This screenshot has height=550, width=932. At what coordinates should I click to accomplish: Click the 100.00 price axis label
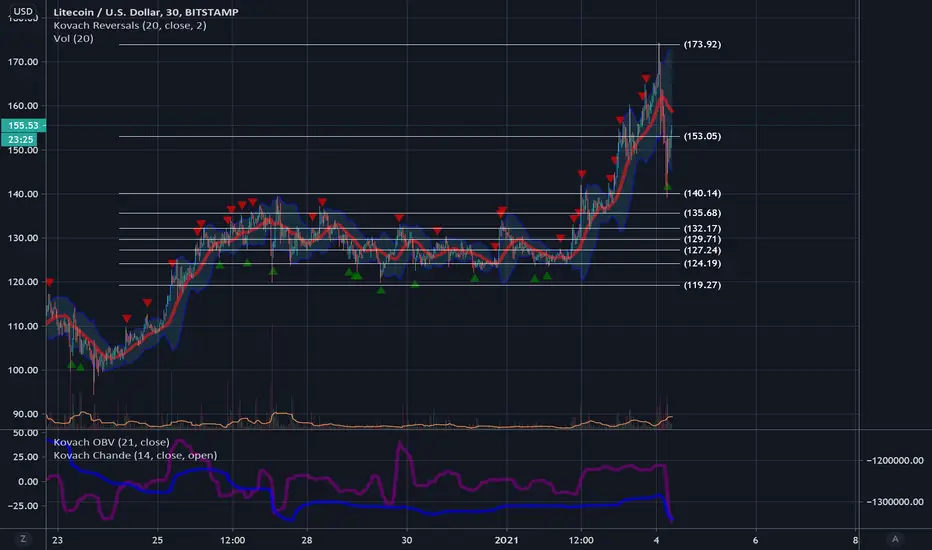click(23, 370)
